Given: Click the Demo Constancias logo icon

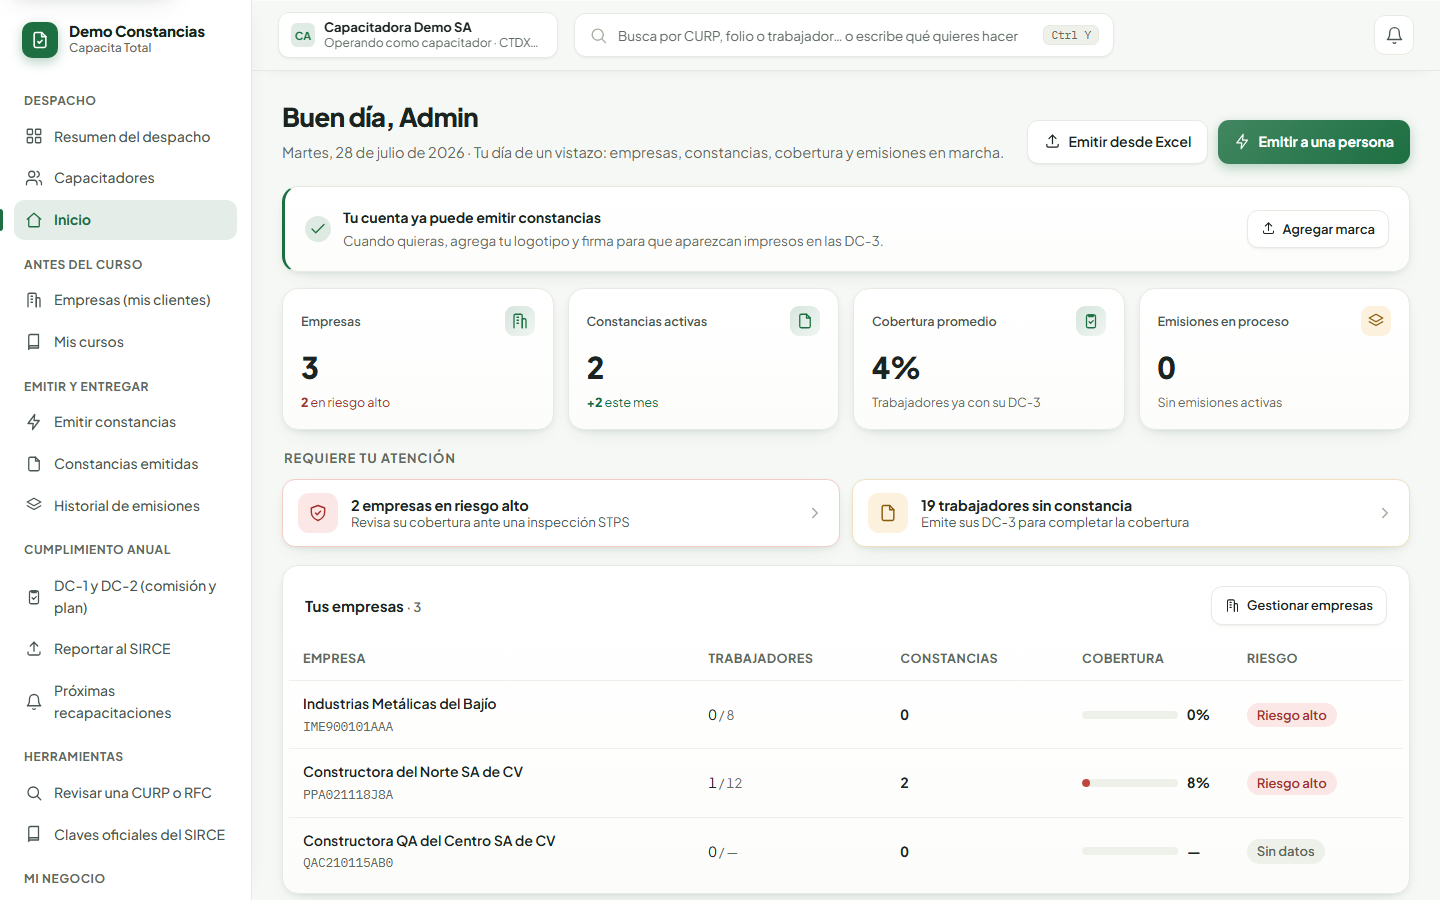Looking at the screenshot, I should 40,40.
